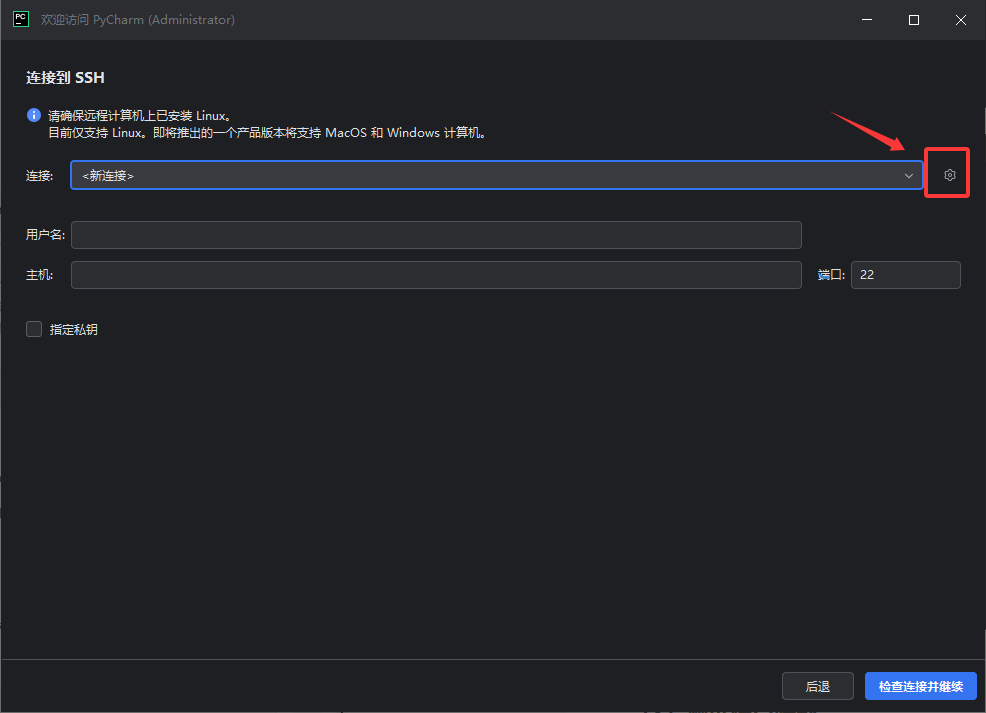Click the 端口 port field showing 22
Viewport: 986px width, 713px height.
pyautogui.click(x=906, y=275)
